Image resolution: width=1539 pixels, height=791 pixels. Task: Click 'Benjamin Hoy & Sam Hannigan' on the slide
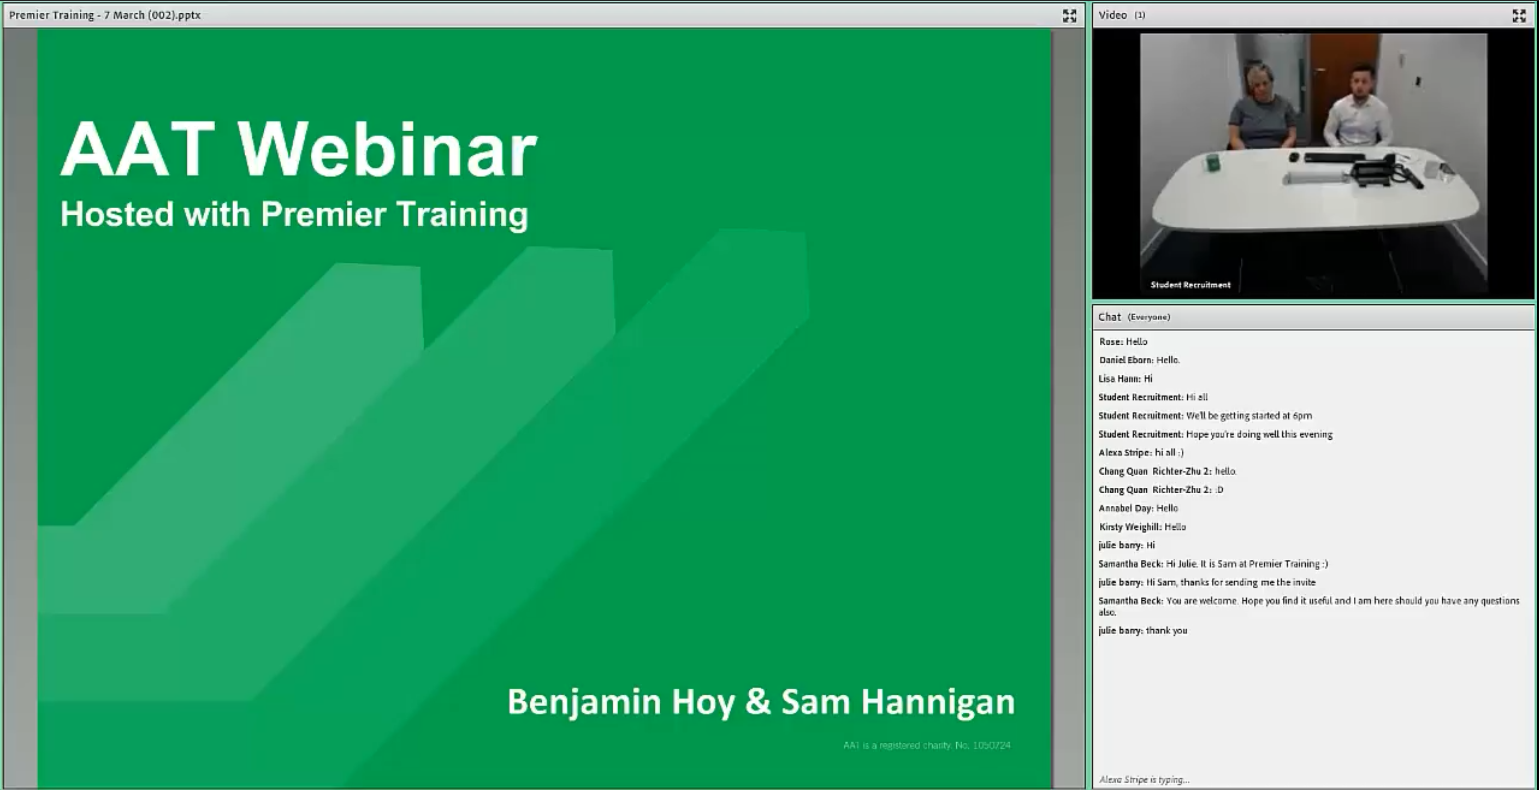[x=761, y=702]
